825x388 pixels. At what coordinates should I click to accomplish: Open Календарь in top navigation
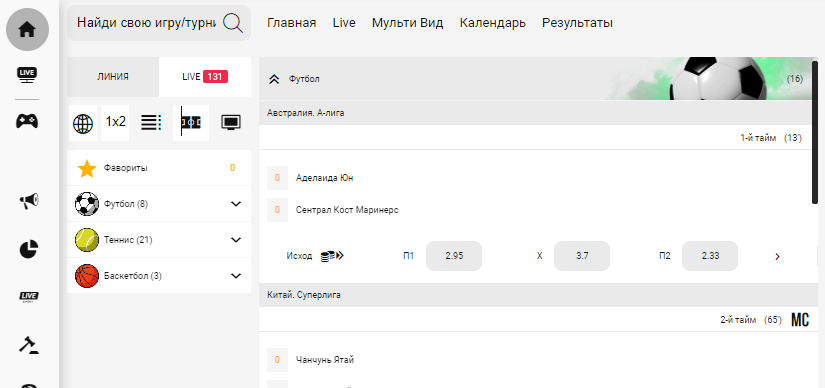492,24
